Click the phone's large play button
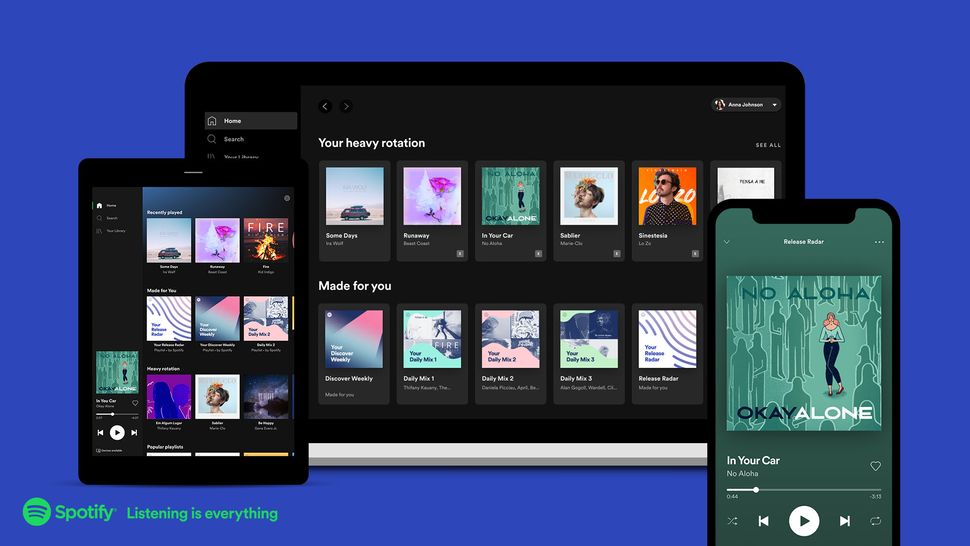The width and height of the screenshot is (970, 546). tap(804, 521)
